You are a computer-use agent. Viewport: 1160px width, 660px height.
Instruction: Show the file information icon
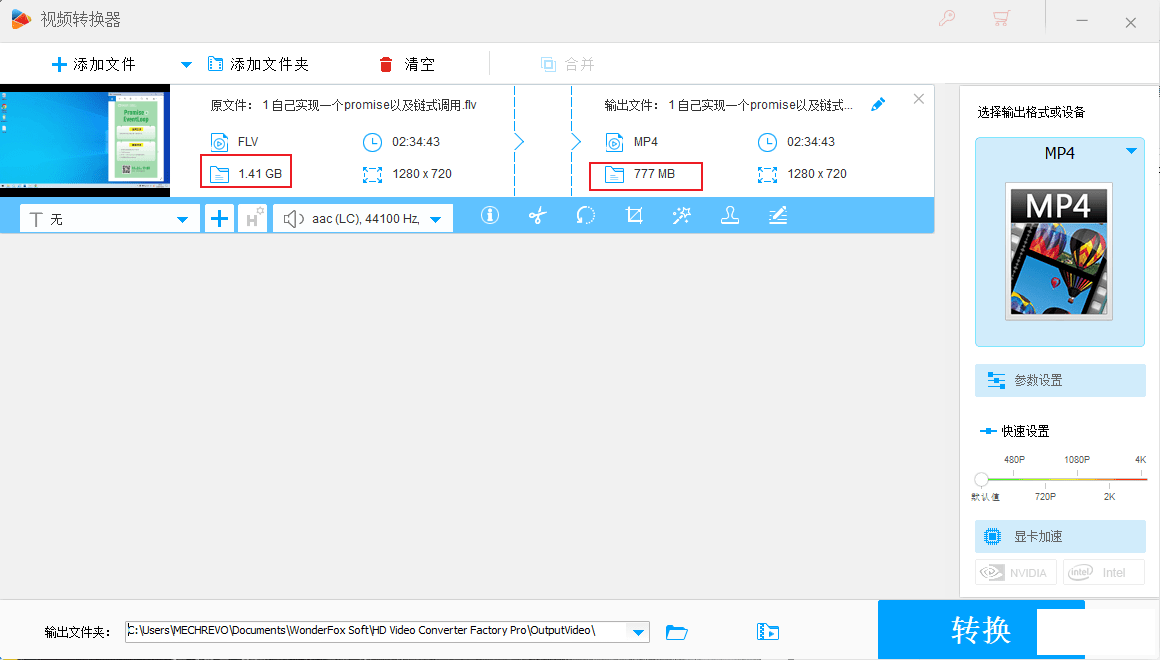(x=490, y=215)
